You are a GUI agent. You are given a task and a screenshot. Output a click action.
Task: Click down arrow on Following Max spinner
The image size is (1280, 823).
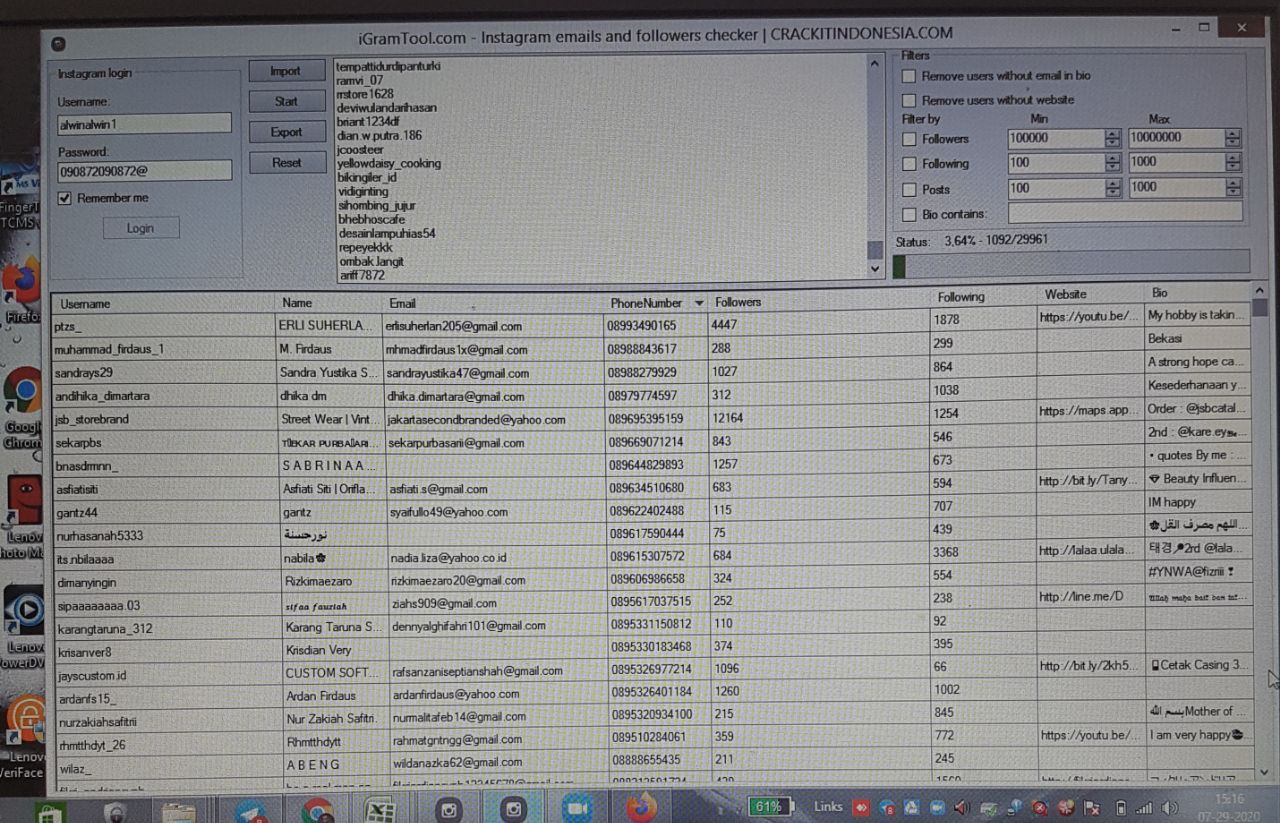pyautogui.click(x=1233, y=167)
